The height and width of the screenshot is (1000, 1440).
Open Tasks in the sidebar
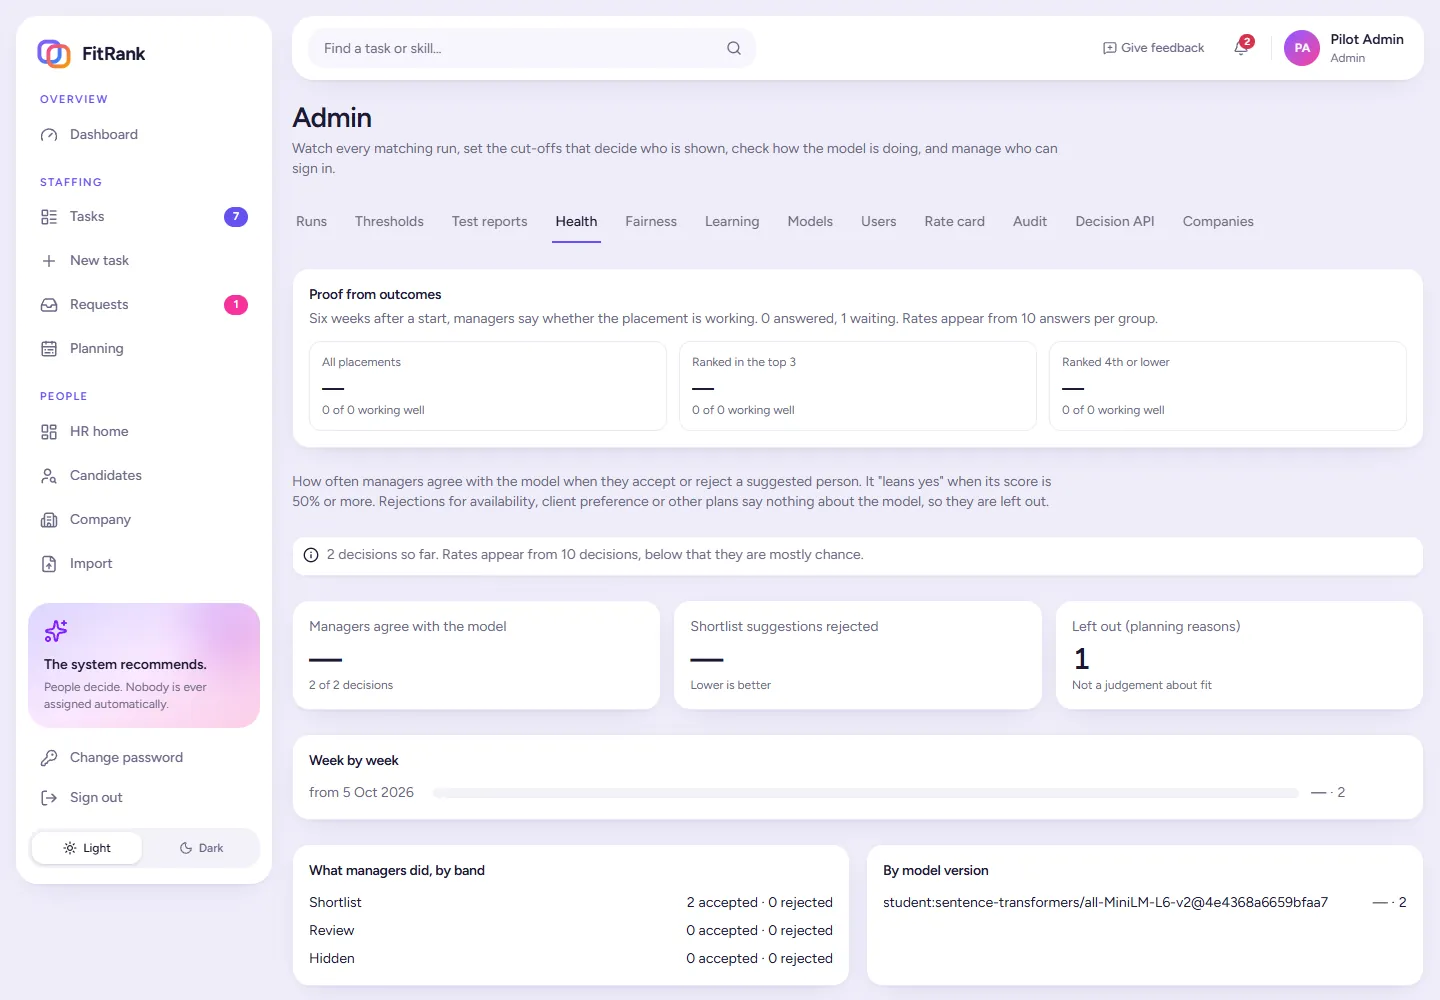pyautogui.click(x=144, y=217)
